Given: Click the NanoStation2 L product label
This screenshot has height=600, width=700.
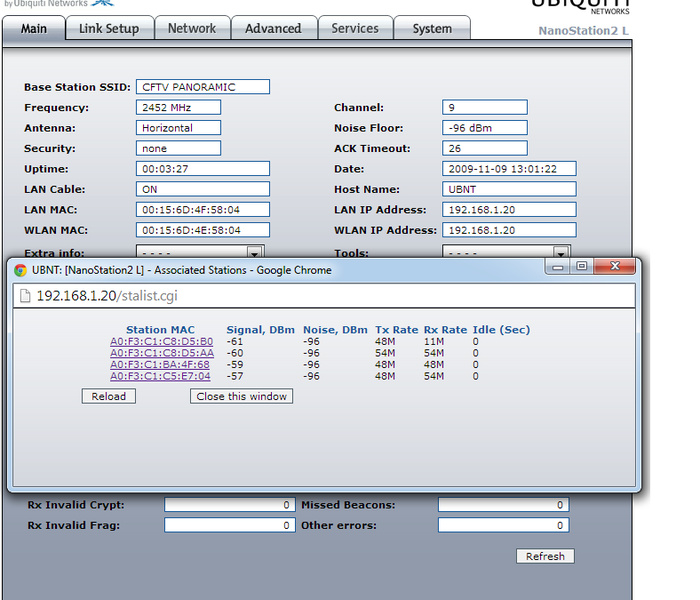Looking at the screenshot, I should click(x=583, y=31).
